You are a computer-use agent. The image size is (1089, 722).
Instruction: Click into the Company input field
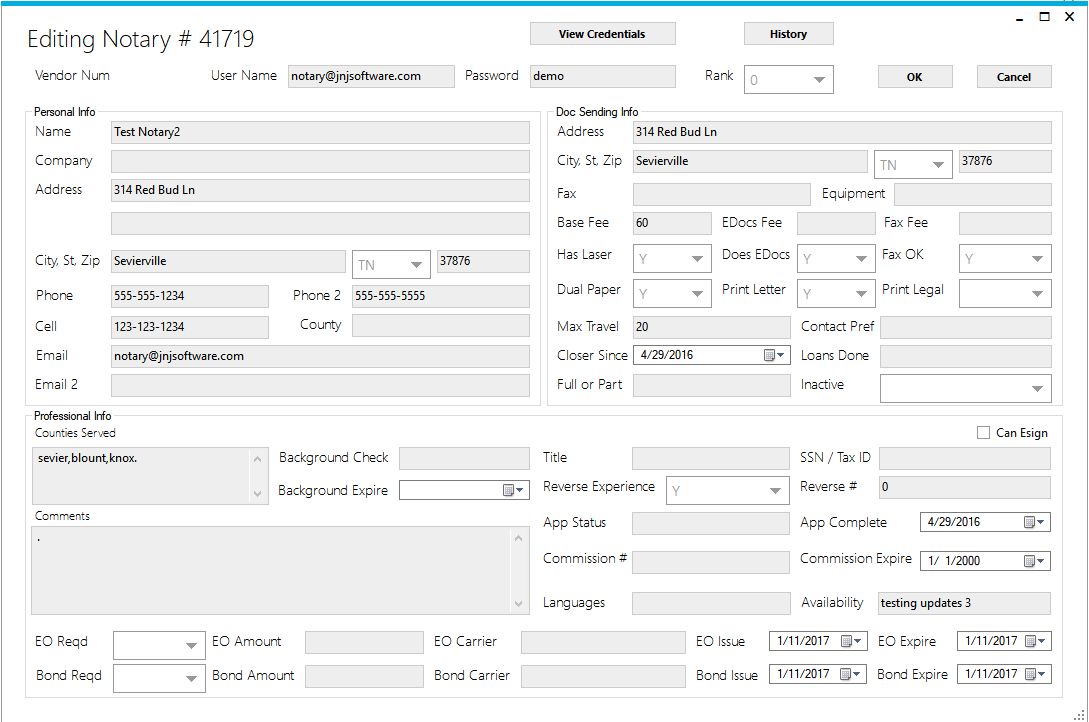(320, 162)
